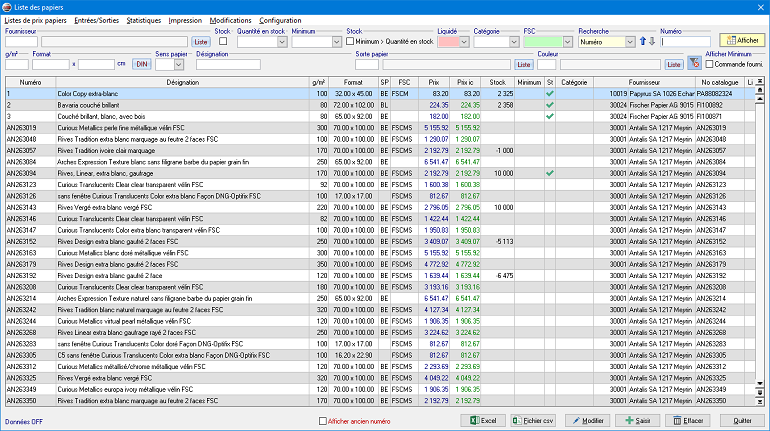
Task: Click Modifier button with pencil icon
Action: coord(588,421)
